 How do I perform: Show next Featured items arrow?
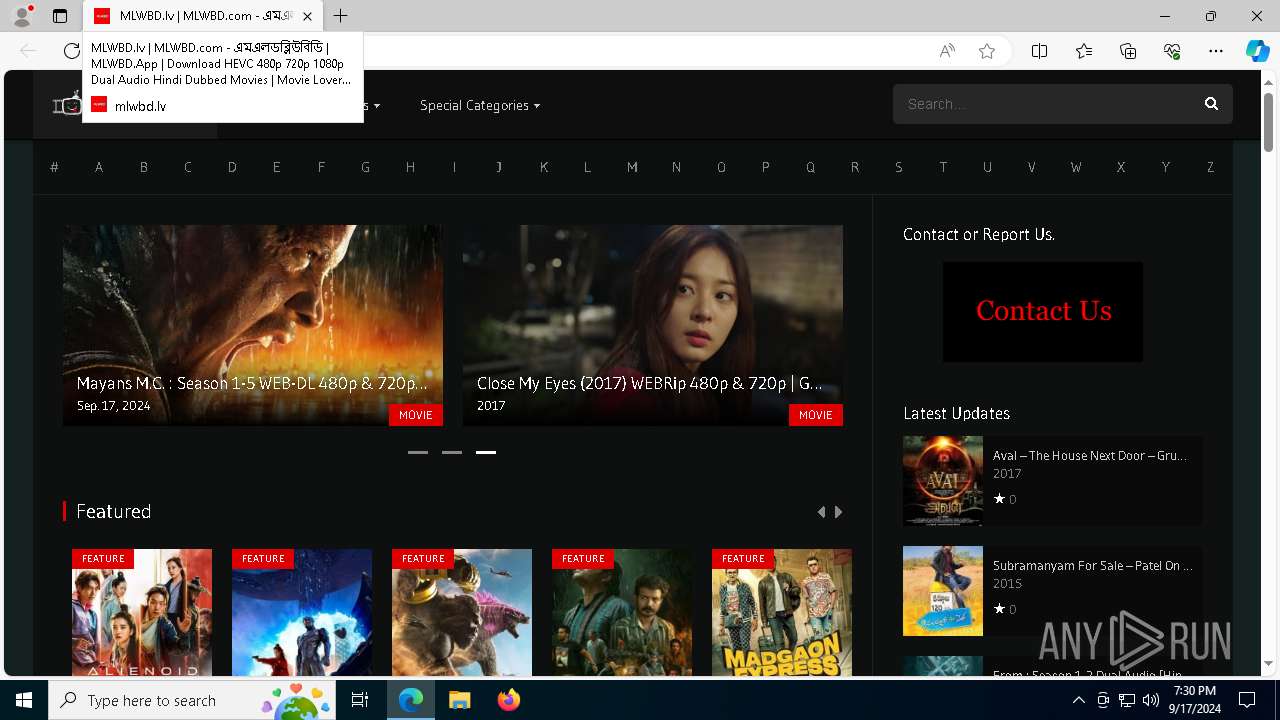click(x=838, y=512)
